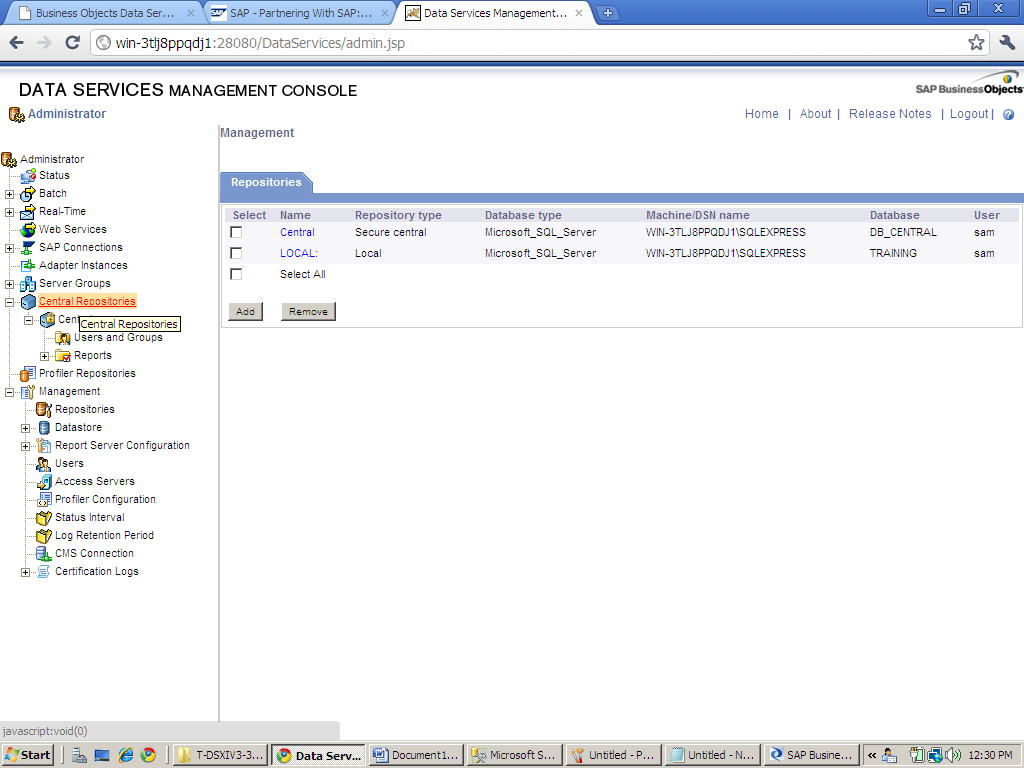
Task: Tick the checkbox for the Central repository
Action: [236, 232]
